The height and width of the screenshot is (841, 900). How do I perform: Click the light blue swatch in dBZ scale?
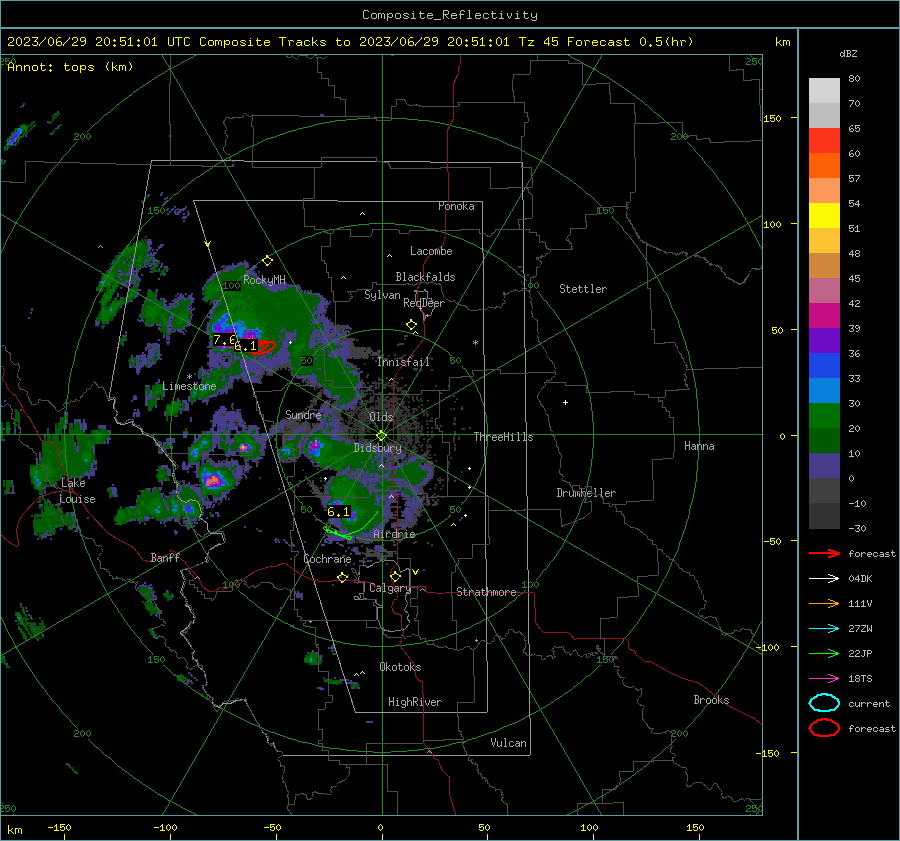pos(824,390)
